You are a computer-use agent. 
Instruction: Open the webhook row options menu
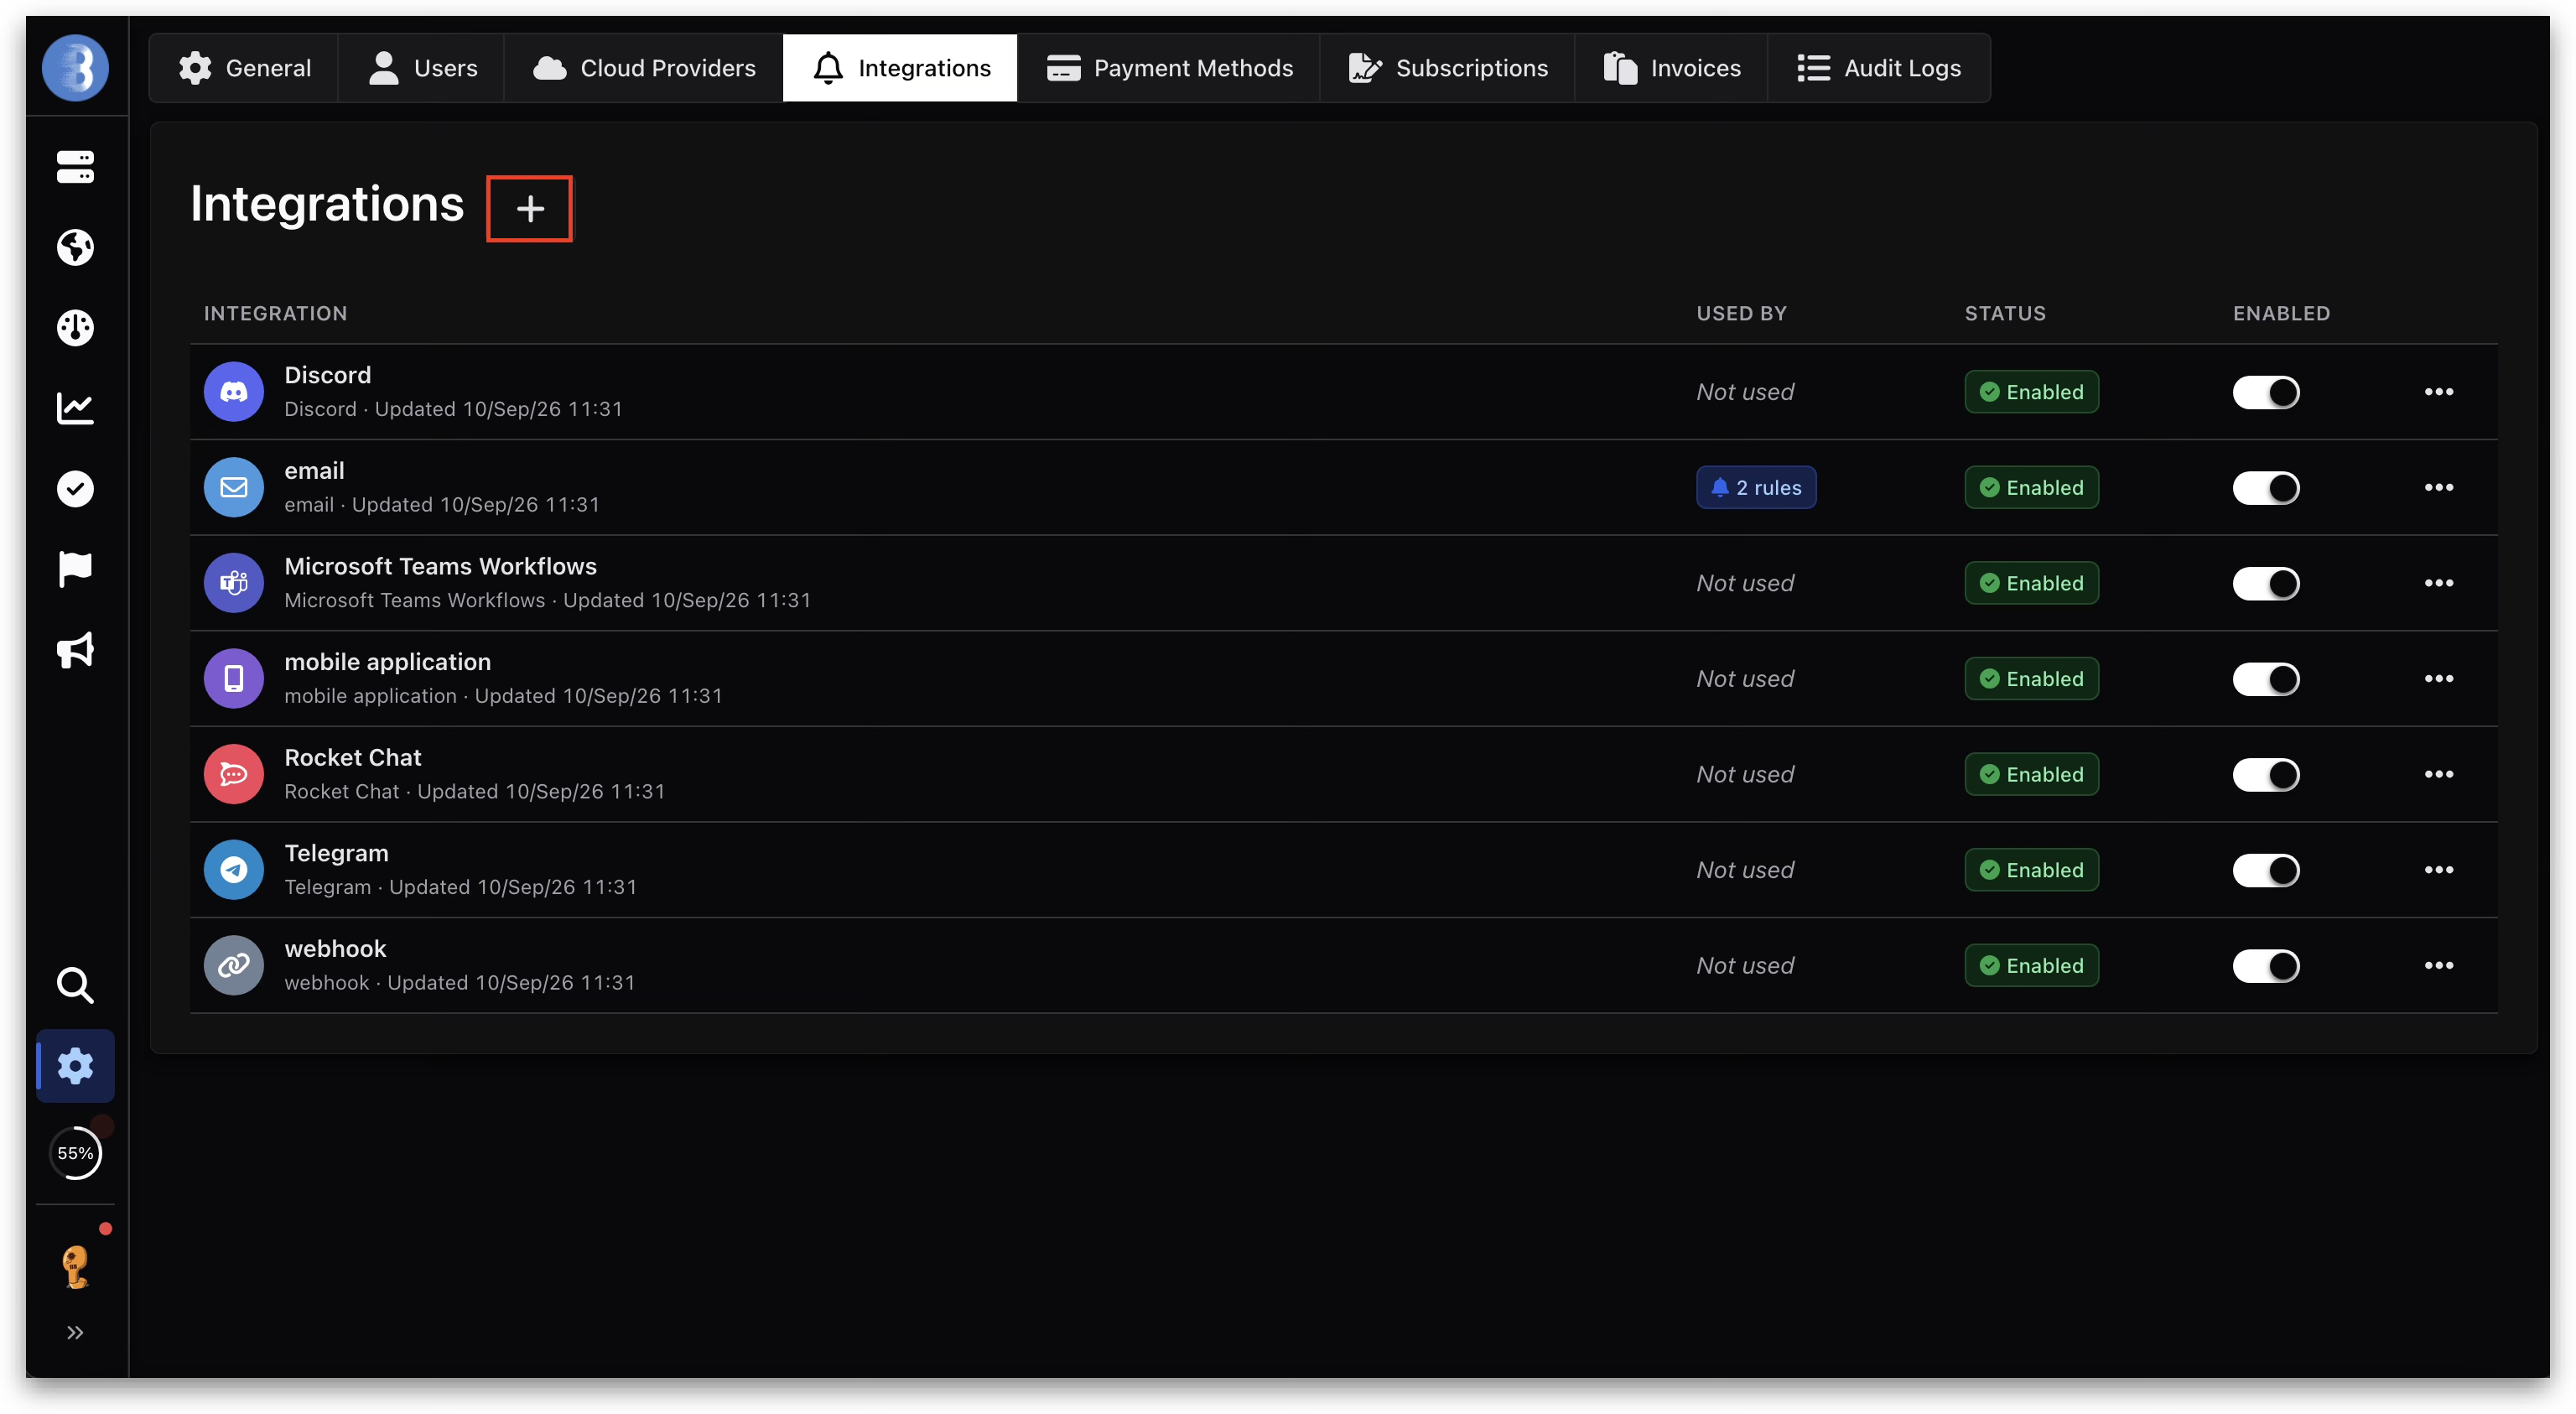coord(2439,966)
